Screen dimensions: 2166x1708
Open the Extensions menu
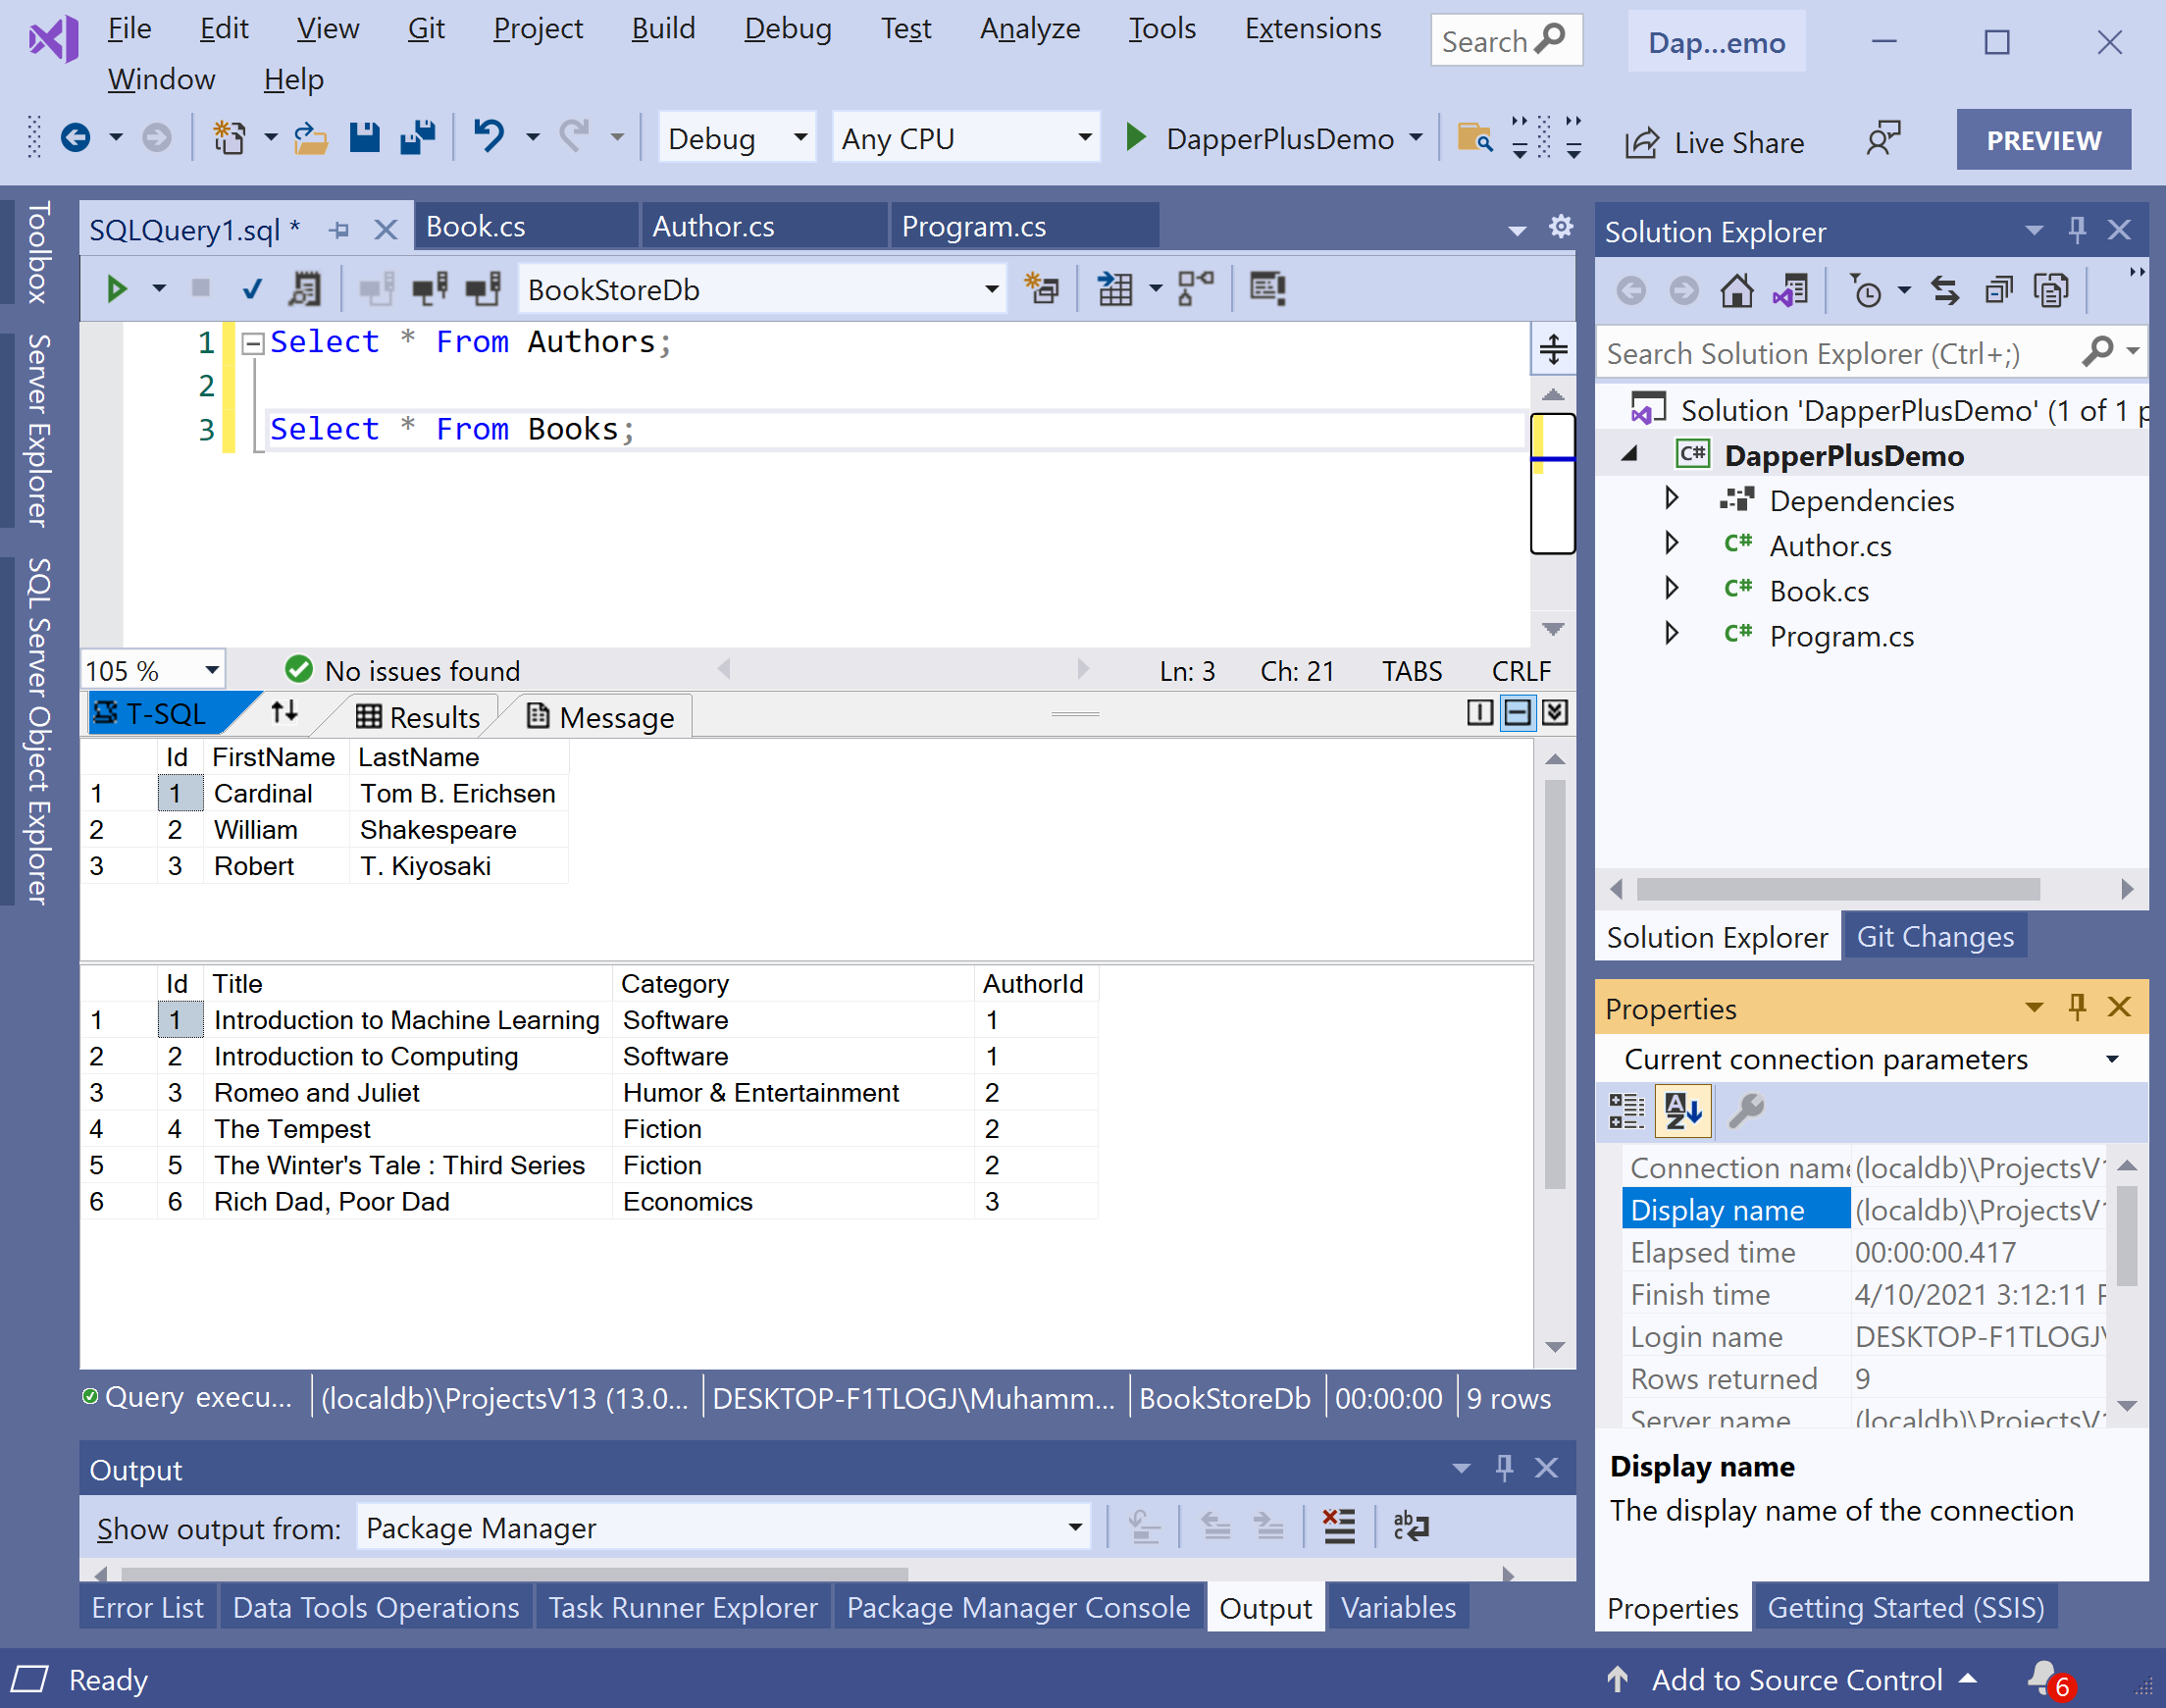1312,28
